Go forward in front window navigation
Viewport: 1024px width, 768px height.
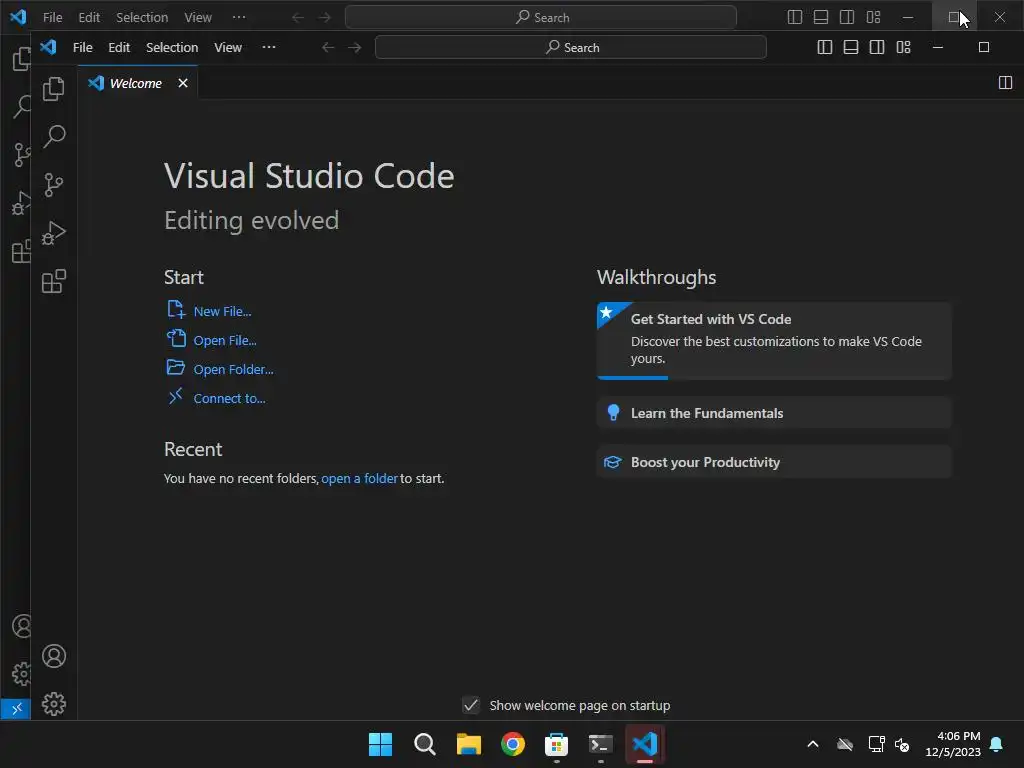tap(355, 47)
